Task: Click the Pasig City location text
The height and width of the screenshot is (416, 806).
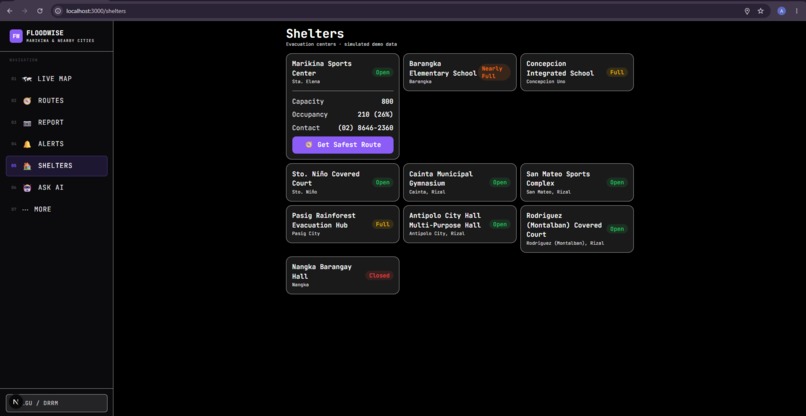Action: click(x=306, y=233)
